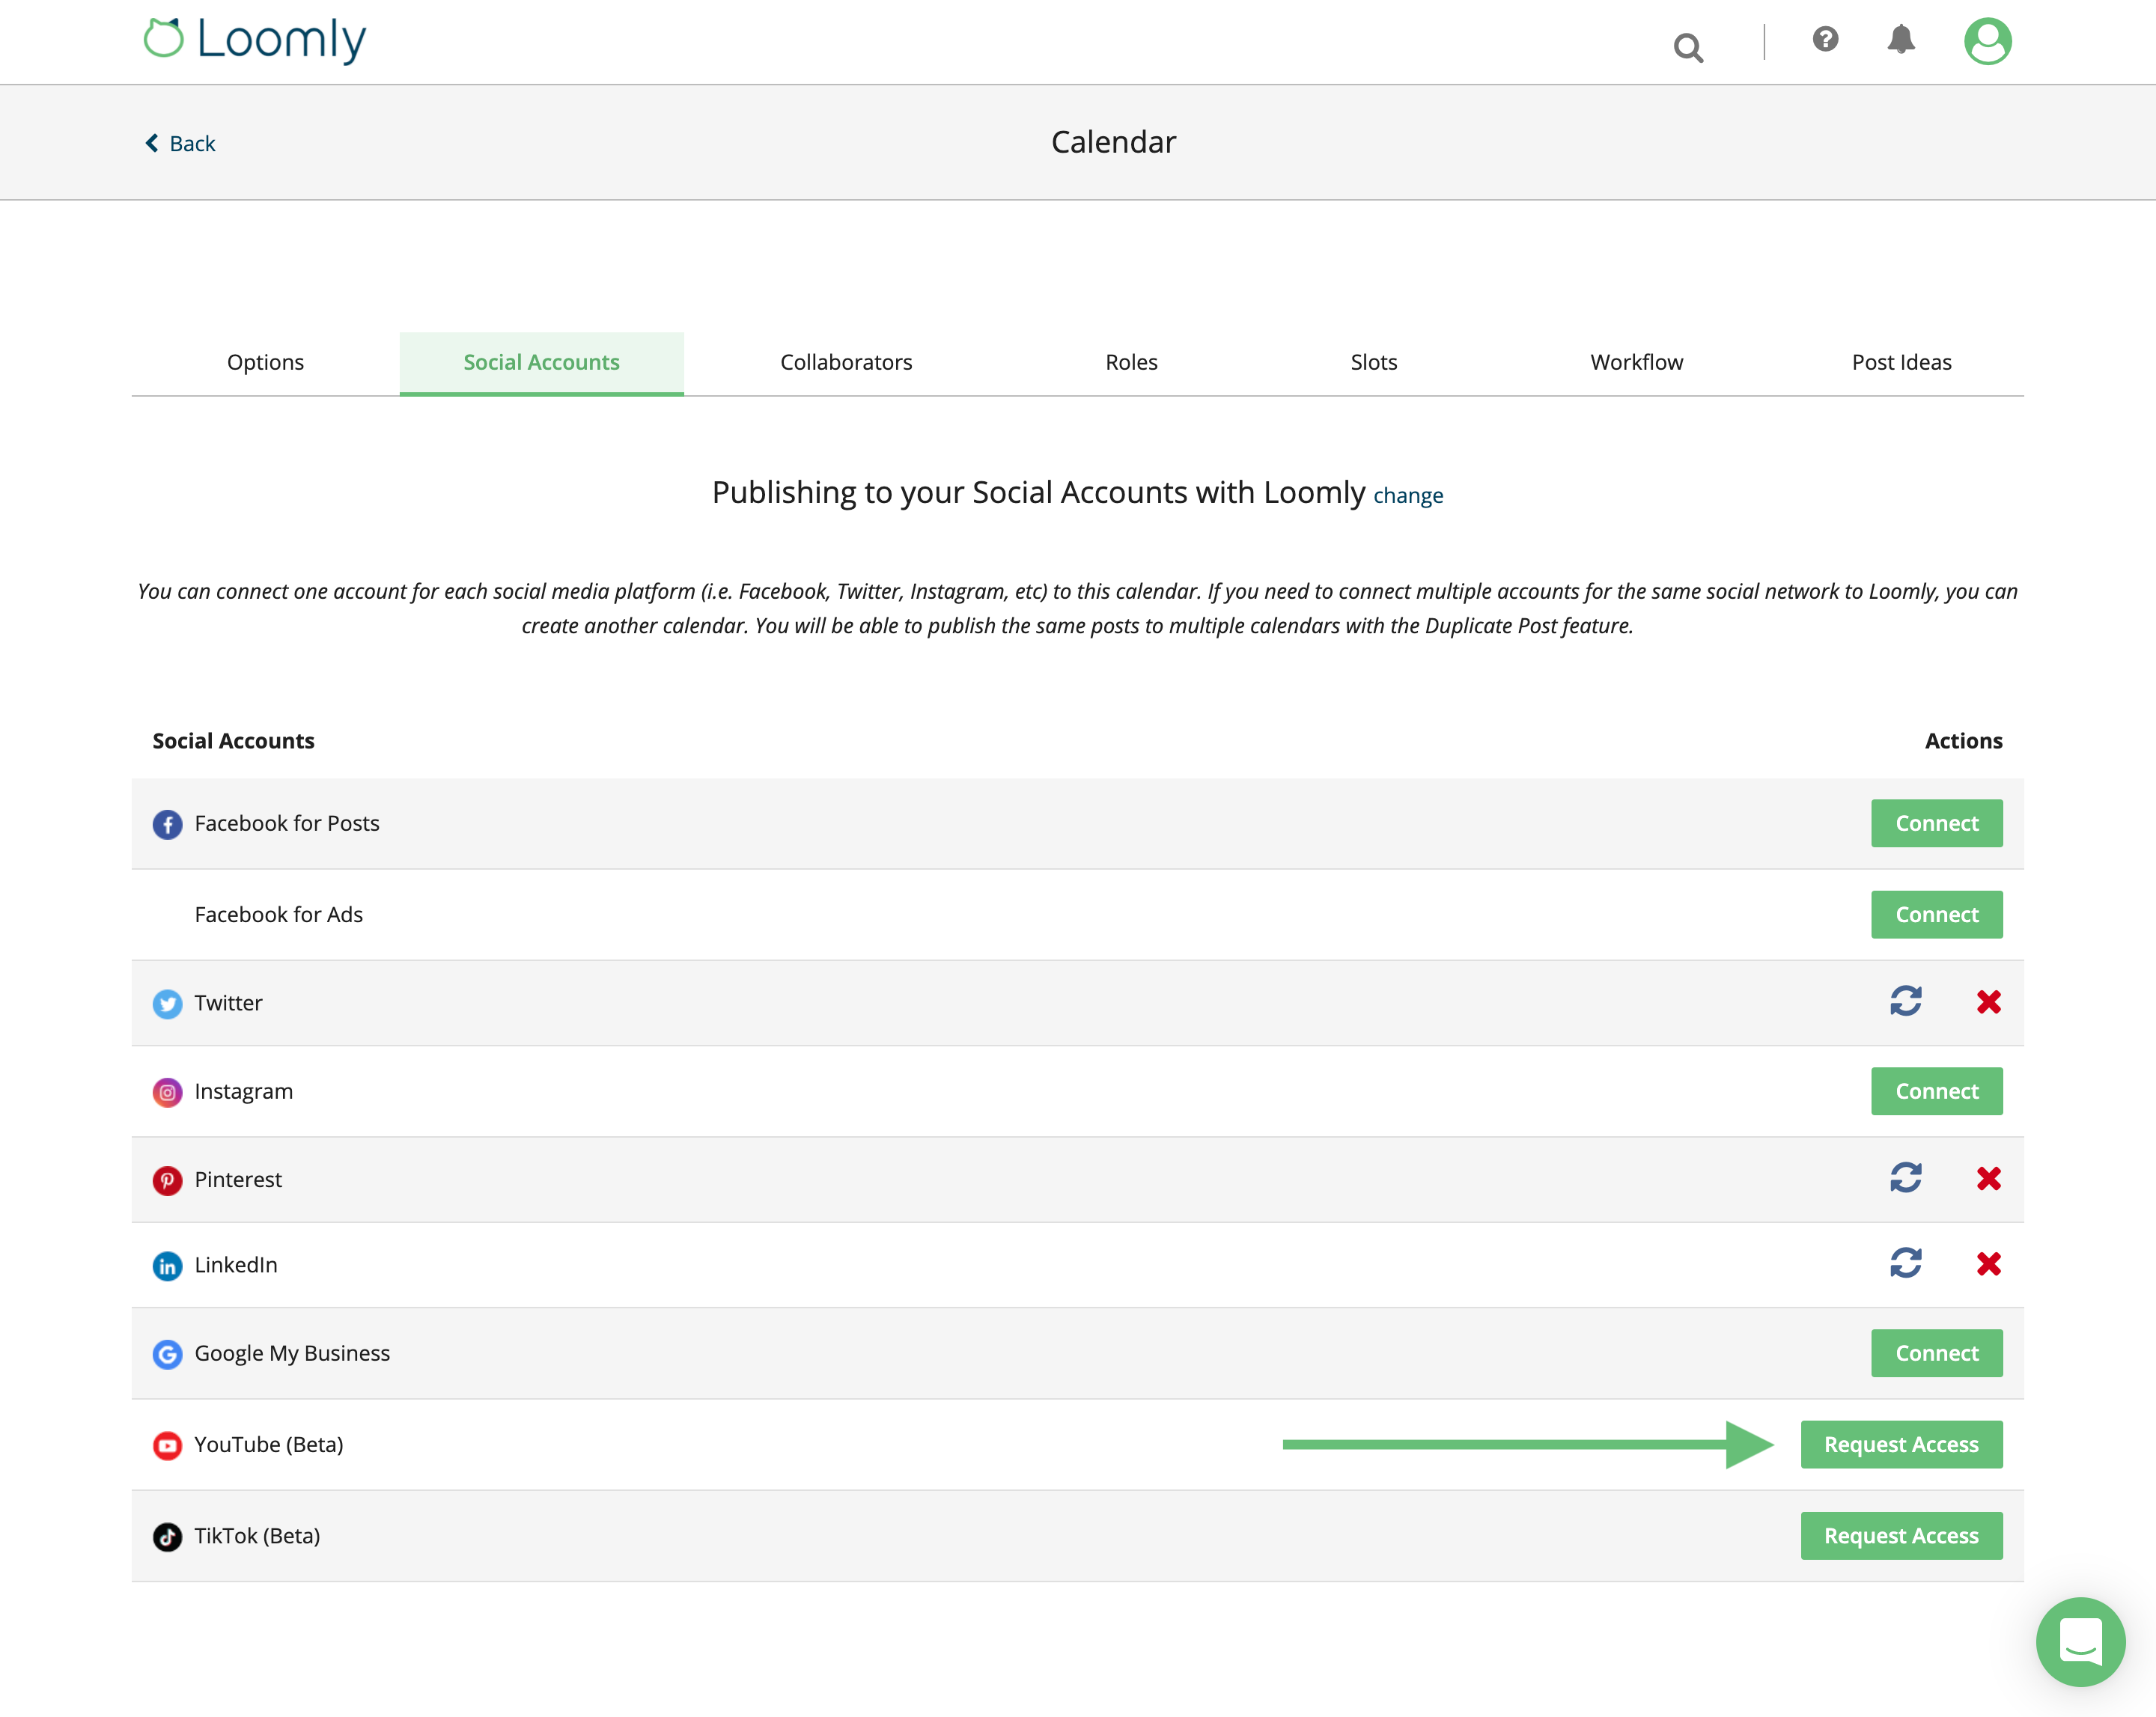The image size is (2156, 1717).
Task: Click the Twitter account icon
Action: pyautogui.click(x=167, y=1004)
